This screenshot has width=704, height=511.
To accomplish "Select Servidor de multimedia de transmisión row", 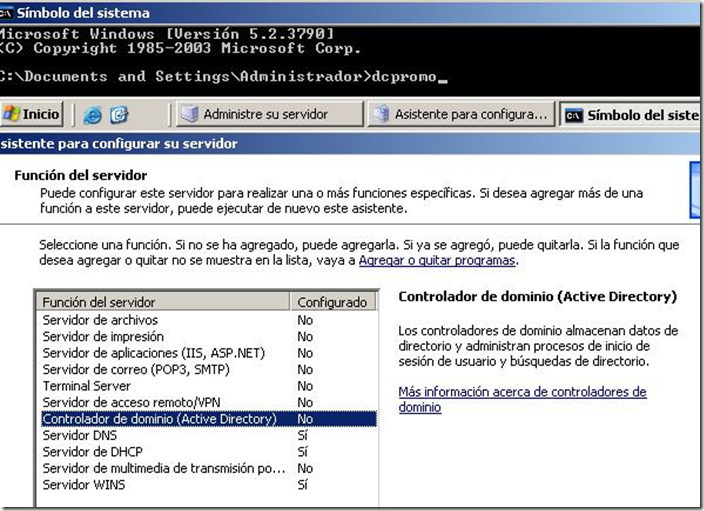I will pos(209,468).
